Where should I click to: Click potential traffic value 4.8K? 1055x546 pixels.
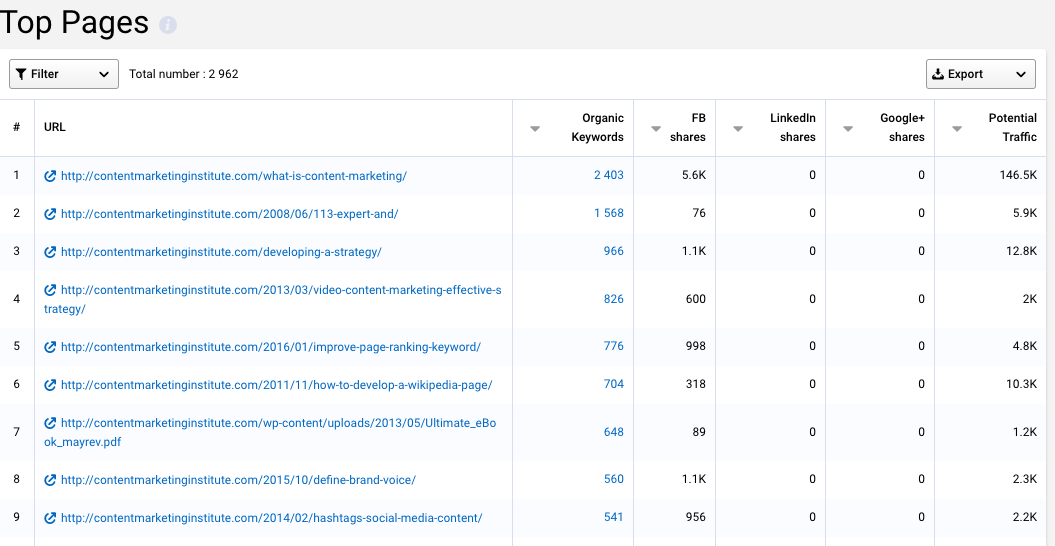(x=1025, y=346)
